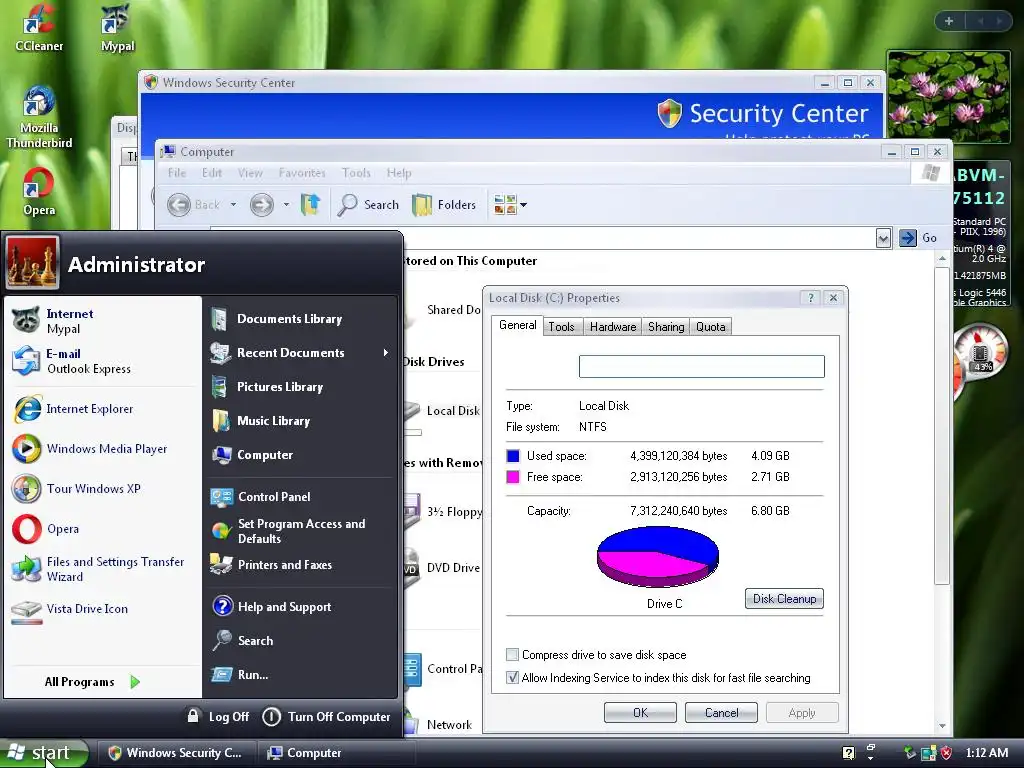Click the help question mark in Properties dialog
The height and width of the screenshot is (768, 1024).
(x=811, y=298)
